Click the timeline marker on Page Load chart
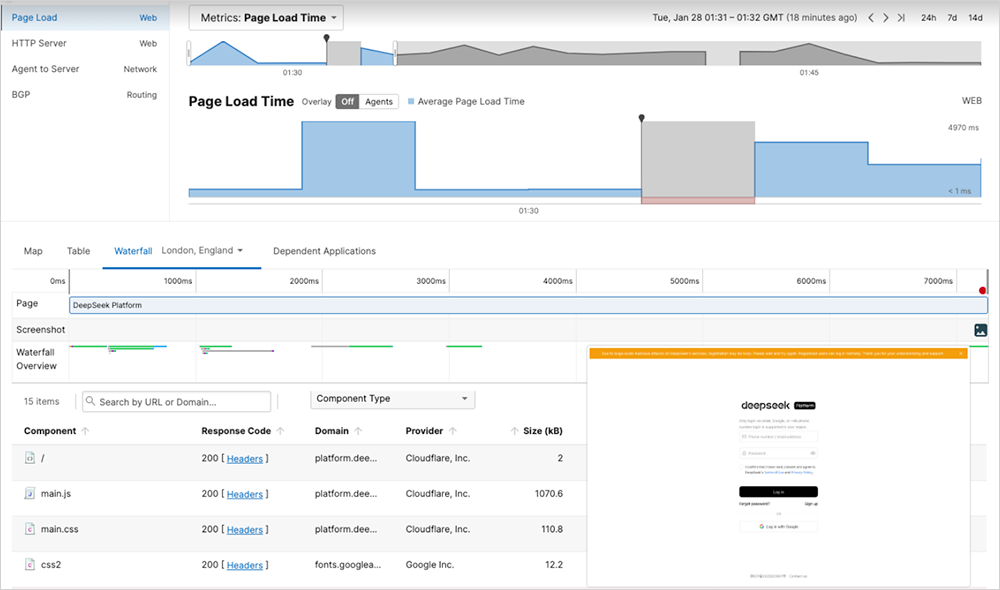The width and height of the screenshot is (1000, 590). coord(642,118)
